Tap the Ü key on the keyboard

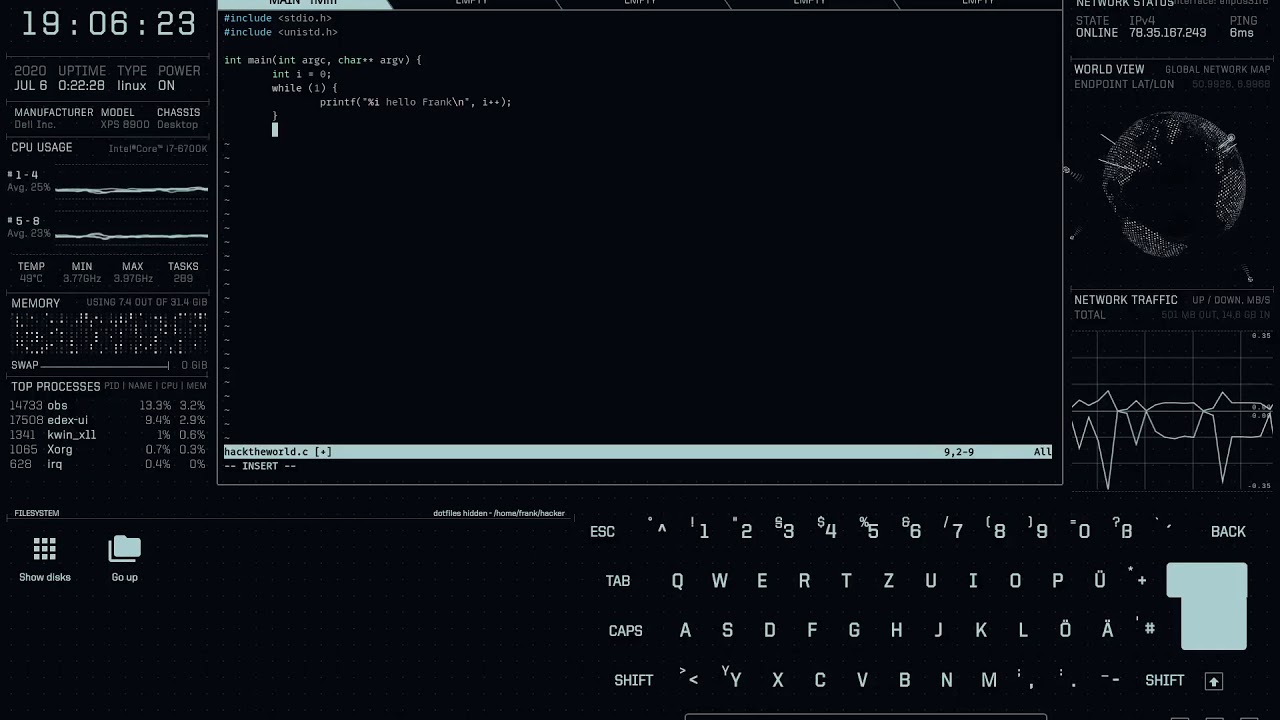(1100, 580)
